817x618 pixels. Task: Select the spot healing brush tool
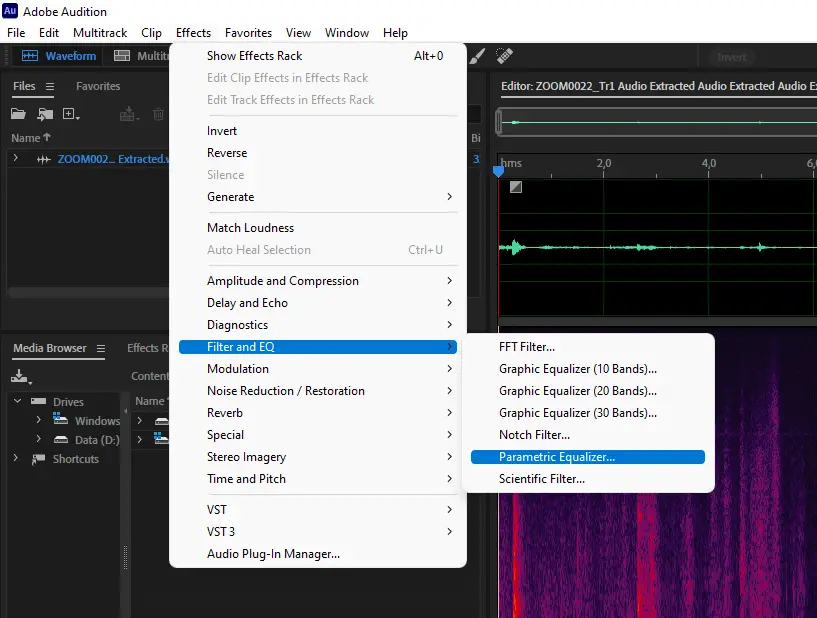point(504,56)
